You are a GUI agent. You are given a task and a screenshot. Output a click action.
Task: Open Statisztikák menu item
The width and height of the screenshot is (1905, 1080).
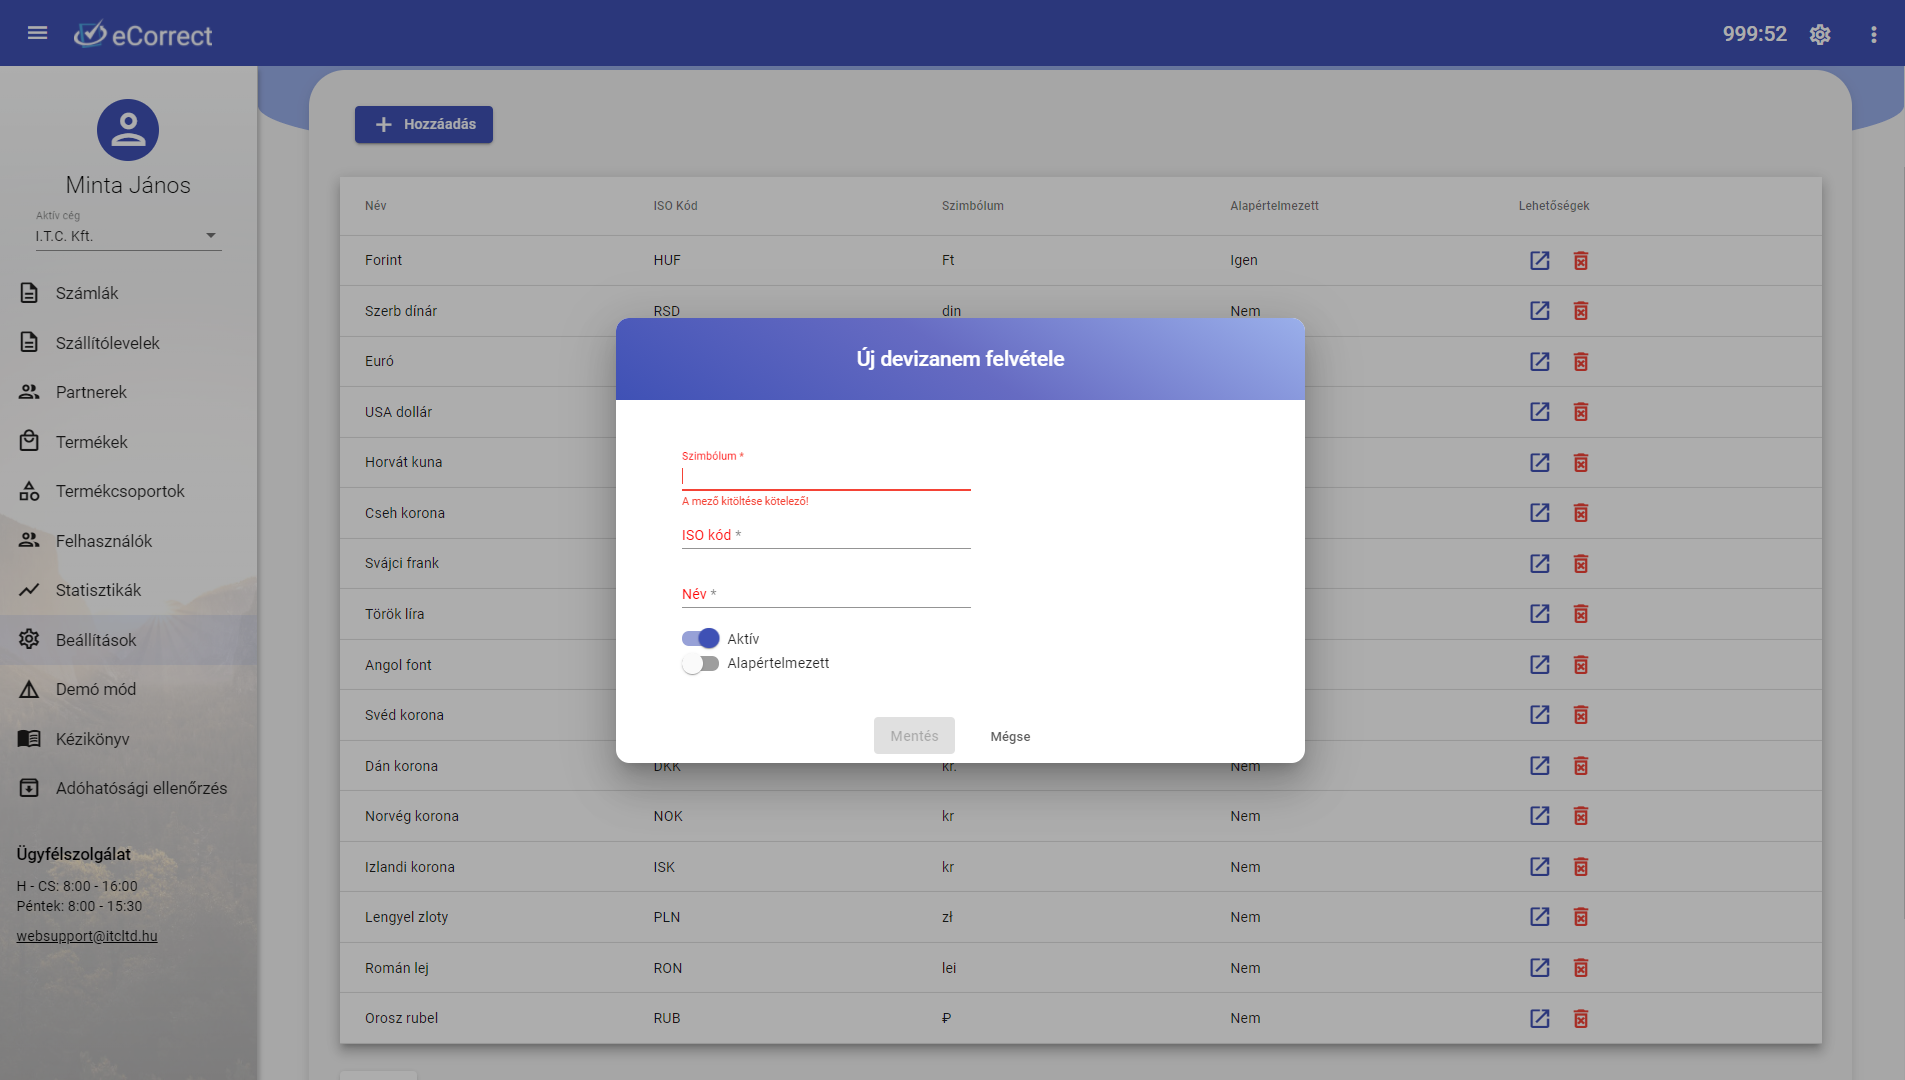click(128, 590)
